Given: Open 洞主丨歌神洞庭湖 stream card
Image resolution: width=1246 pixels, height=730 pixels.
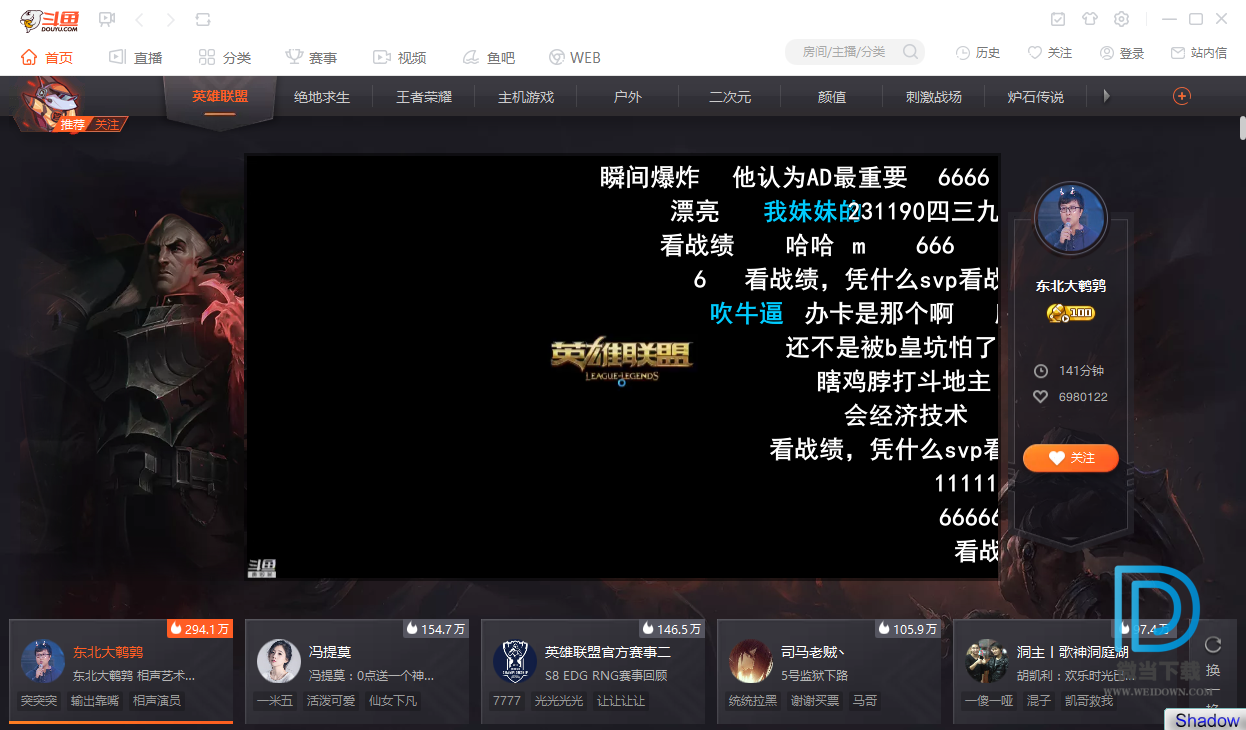Looking at the screenshot, I should point(1065,669).
